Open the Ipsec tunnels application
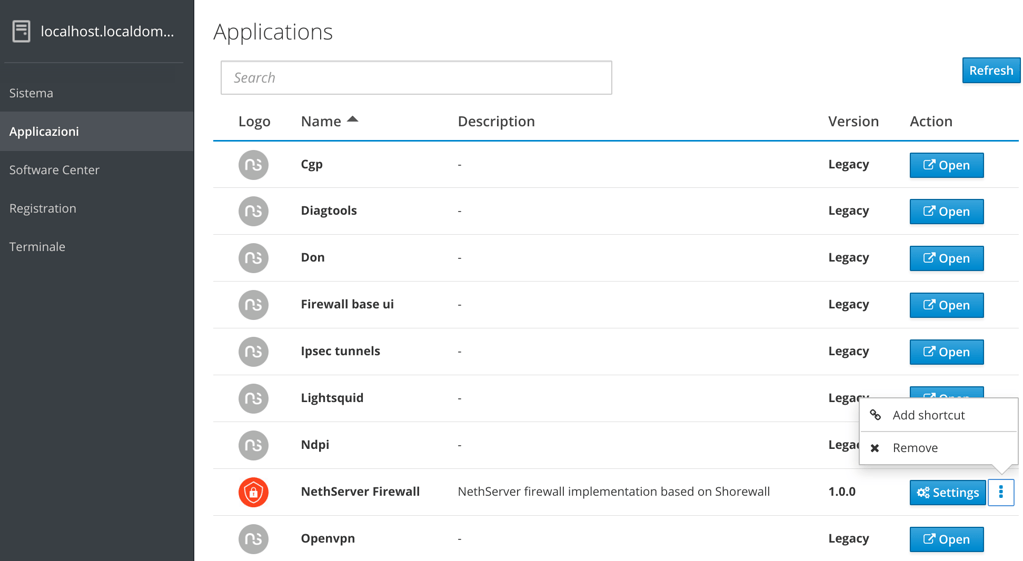This screenshot has width=1023, height=561. pos(946,352)
